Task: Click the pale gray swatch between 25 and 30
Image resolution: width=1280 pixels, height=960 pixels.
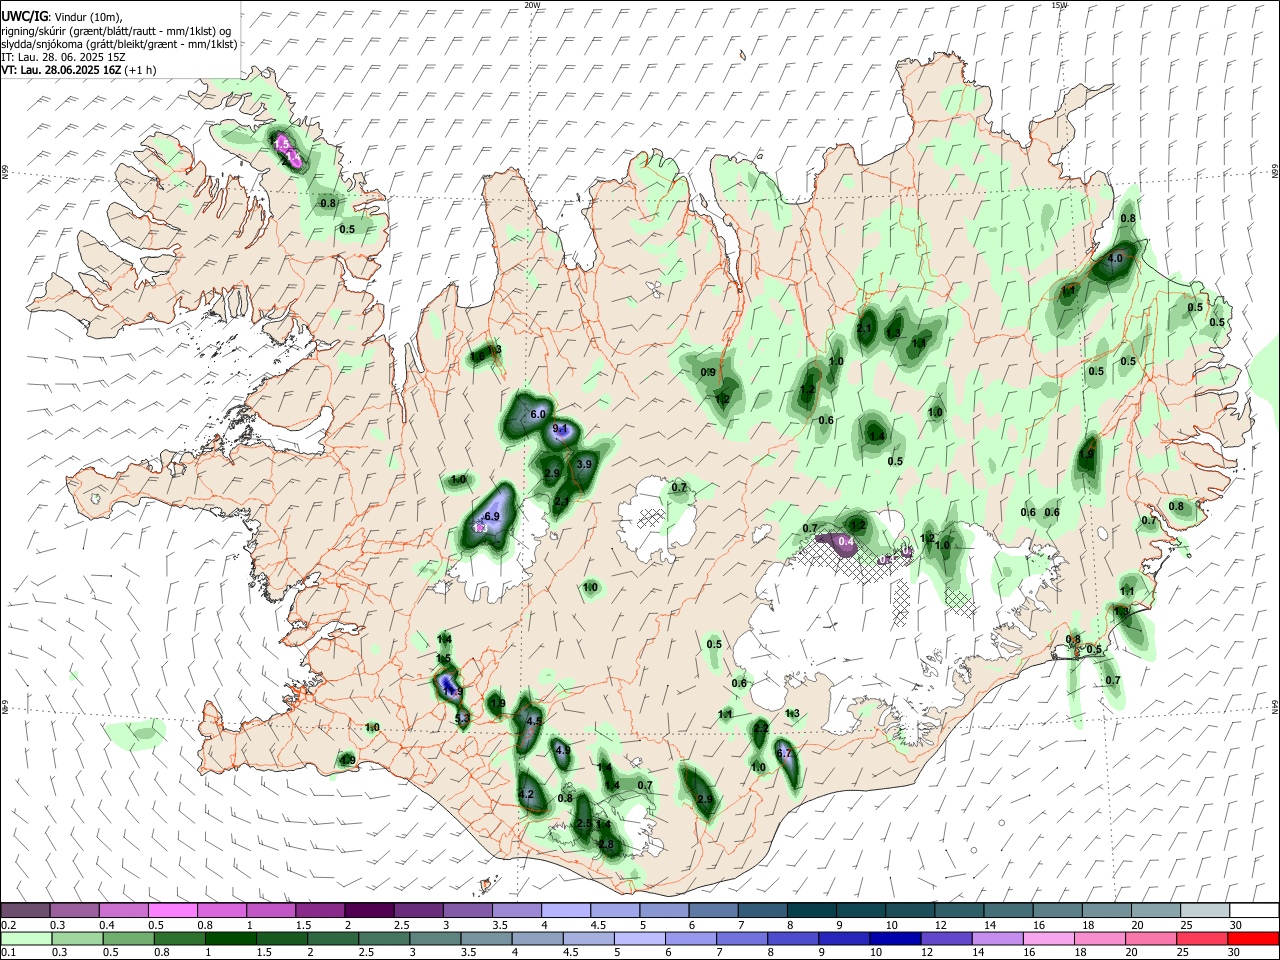Action: 1205,910
